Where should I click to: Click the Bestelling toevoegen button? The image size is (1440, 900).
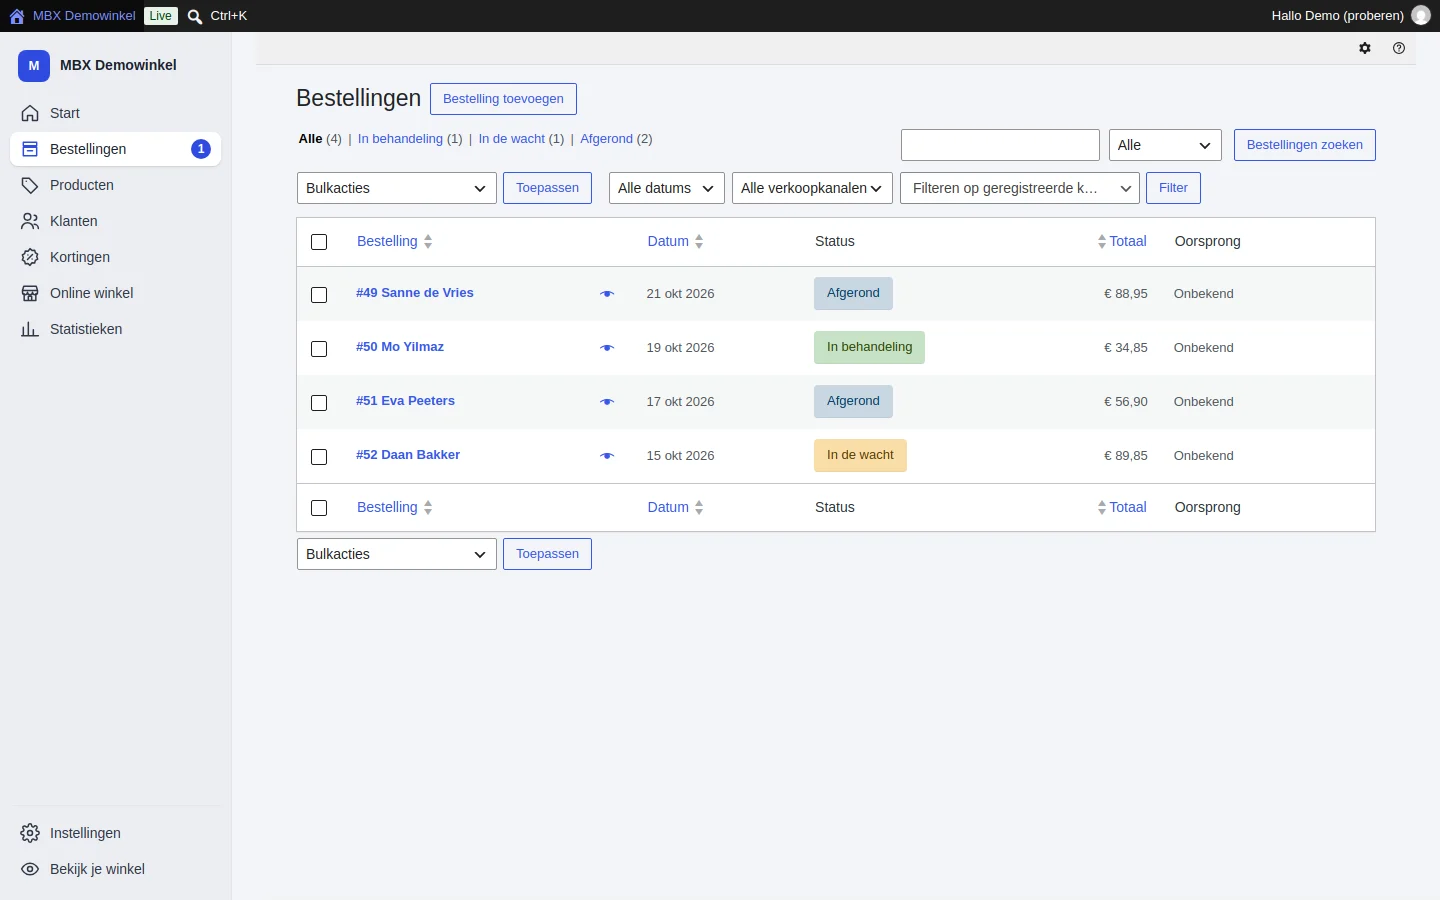pos(503,99)
